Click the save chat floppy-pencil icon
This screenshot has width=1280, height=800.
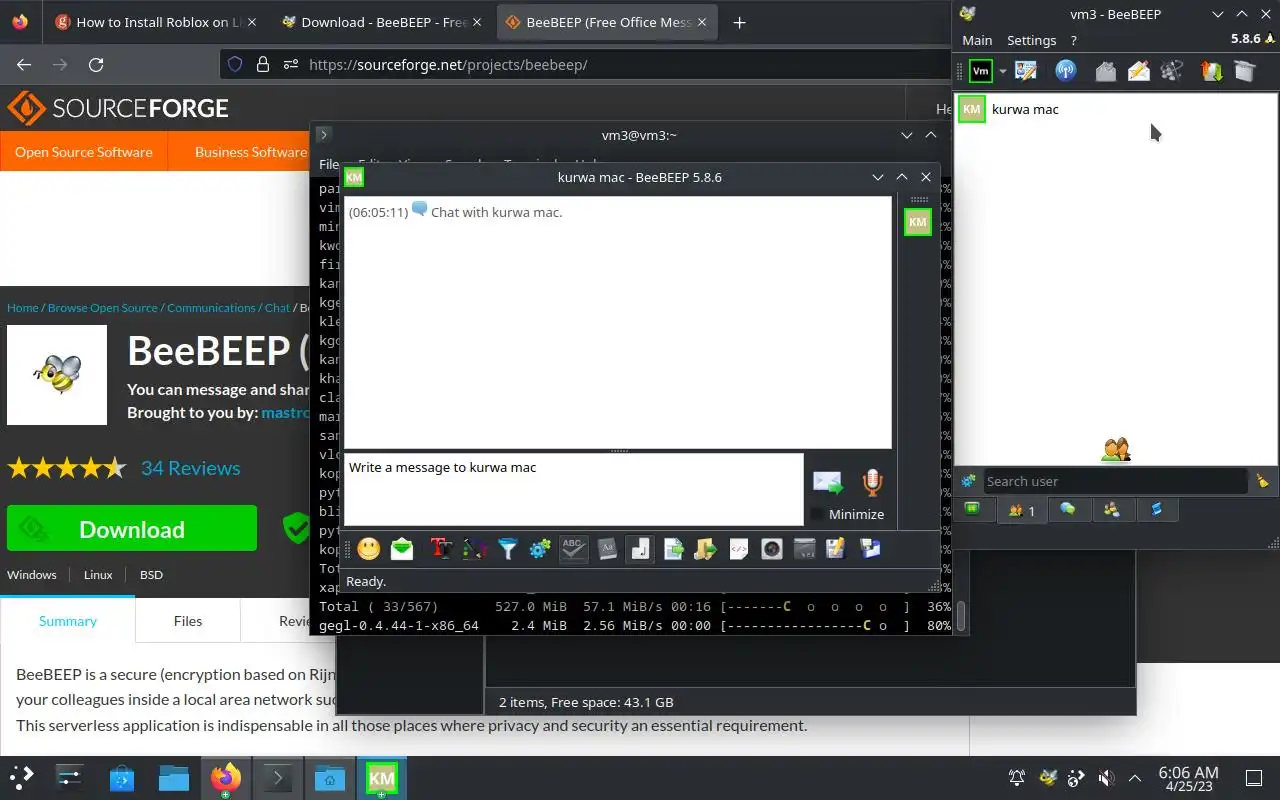[x=837, y=548]
